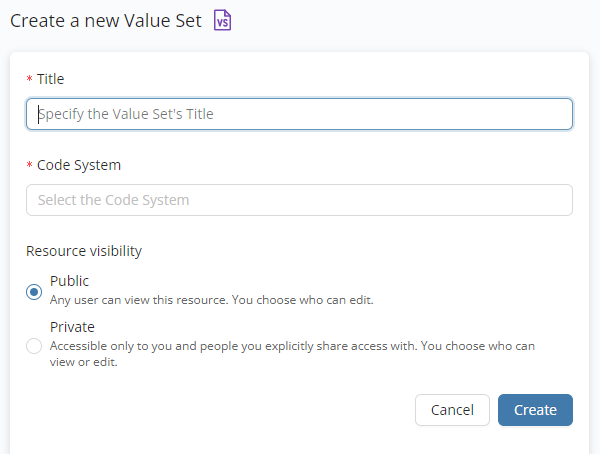Focus the Value Set Title field
The width and height of the screenshot is (600, 454).
point(299,114)
